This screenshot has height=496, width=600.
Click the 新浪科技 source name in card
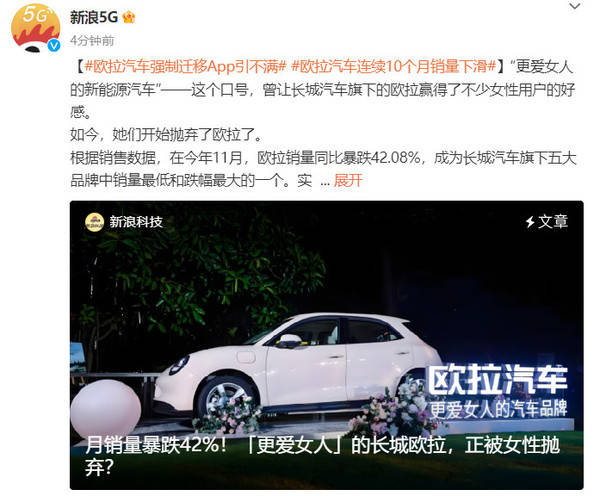pos(136,222)
